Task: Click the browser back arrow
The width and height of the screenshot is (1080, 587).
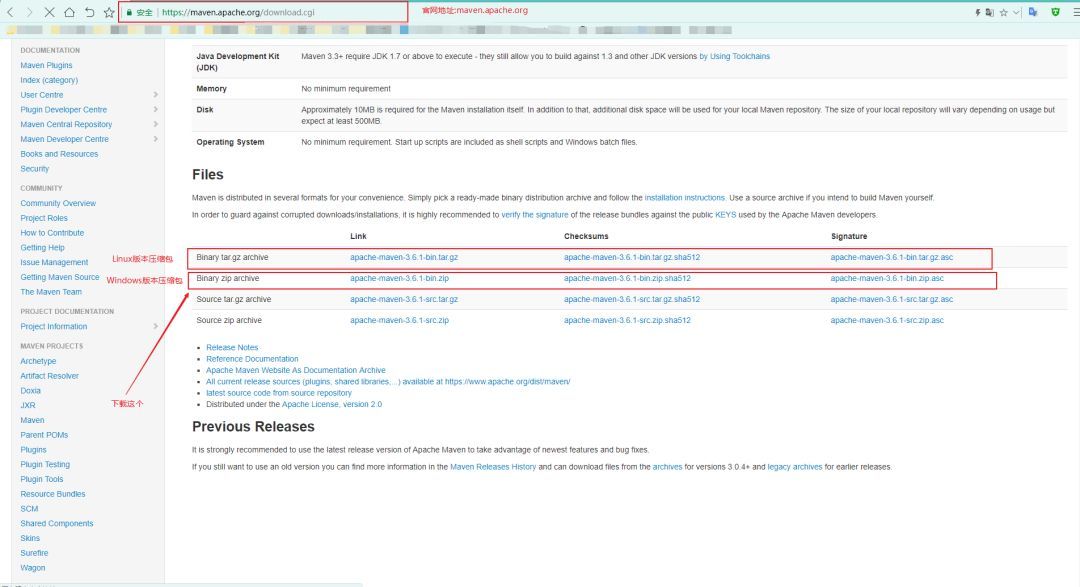Action: point(10,12)
